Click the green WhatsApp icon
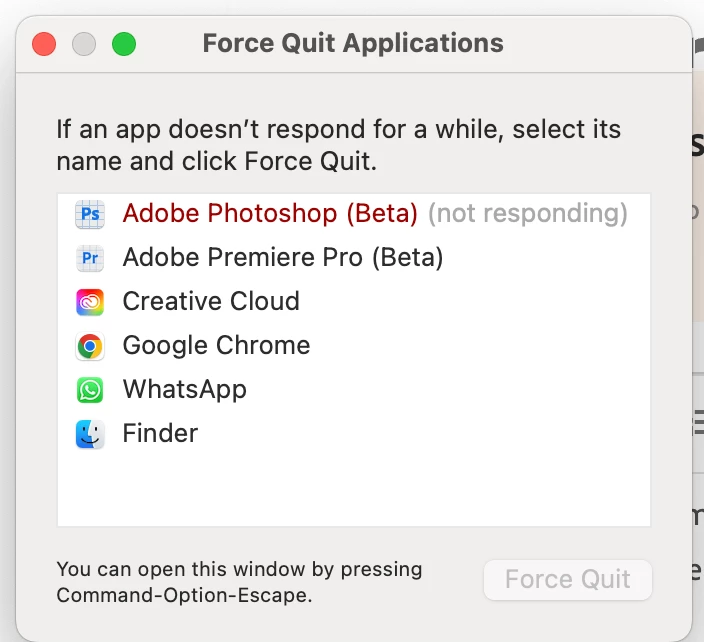This screenshot has width=704, height=642. point(90,390)
